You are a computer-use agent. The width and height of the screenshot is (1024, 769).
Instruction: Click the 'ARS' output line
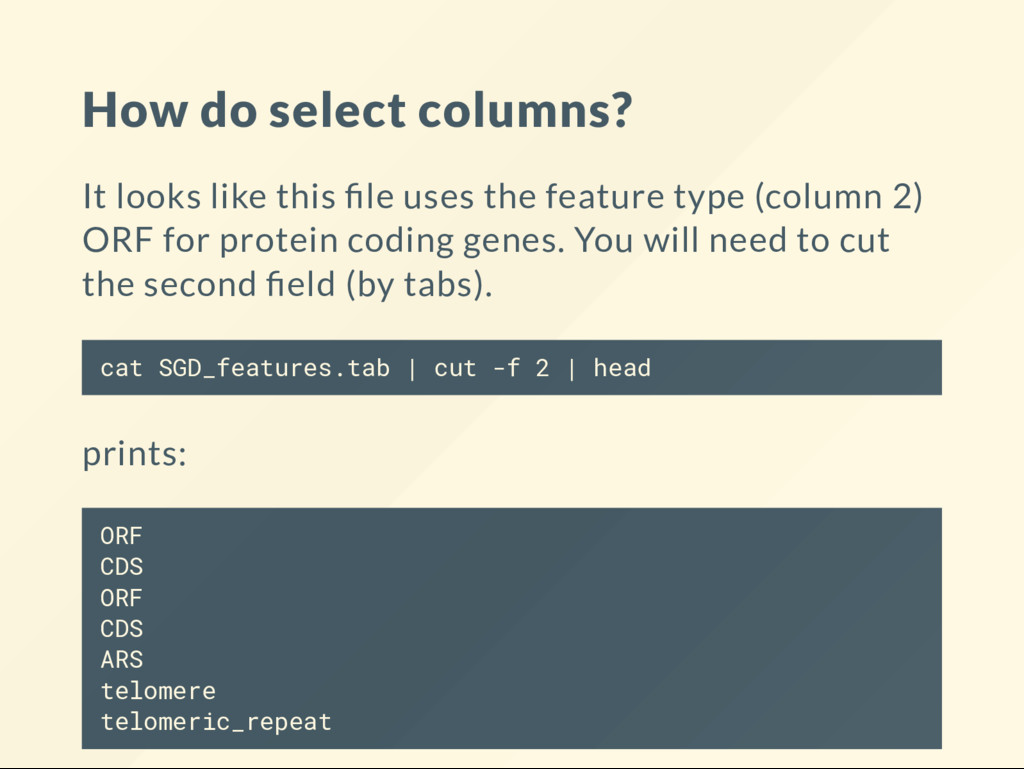(x=121, y=660)
